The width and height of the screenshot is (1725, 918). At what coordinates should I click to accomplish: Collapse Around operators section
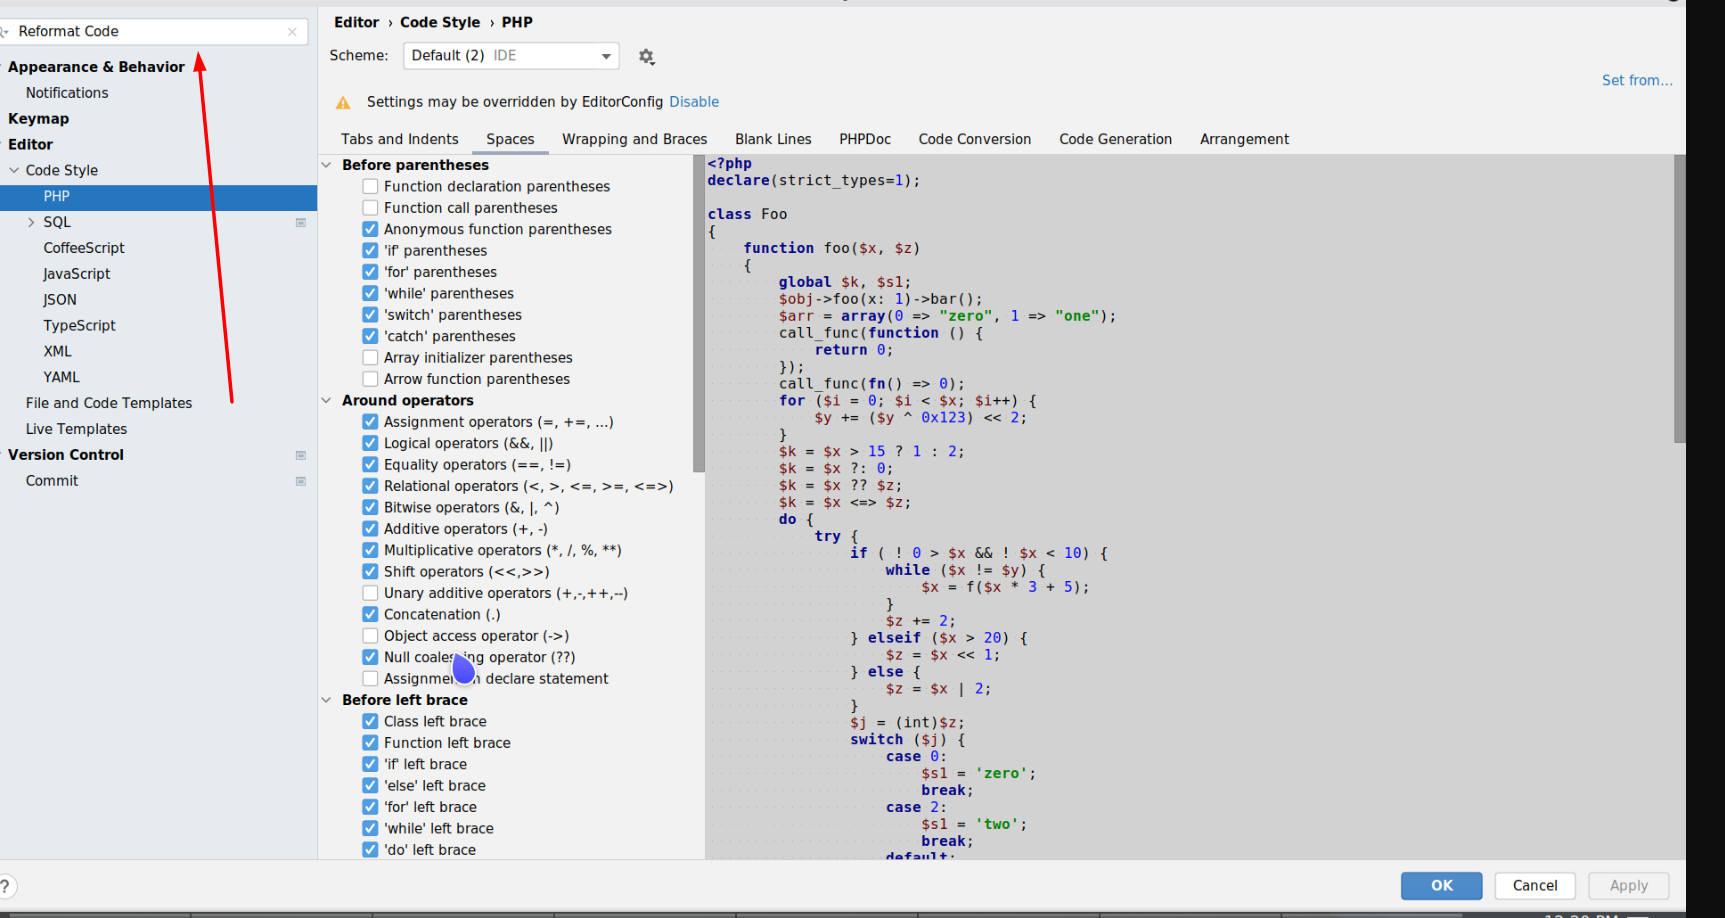[x=326, y=400]
